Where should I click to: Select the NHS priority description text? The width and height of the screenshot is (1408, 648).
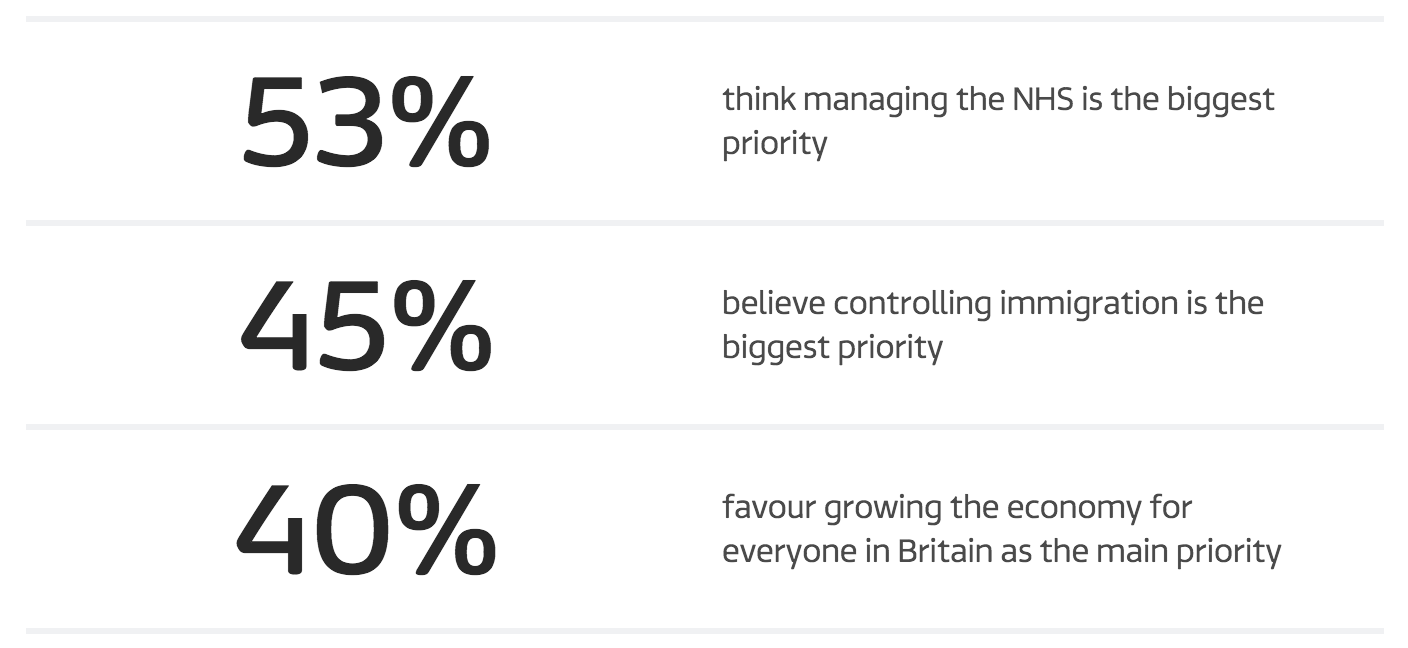[x=998, y=121]
